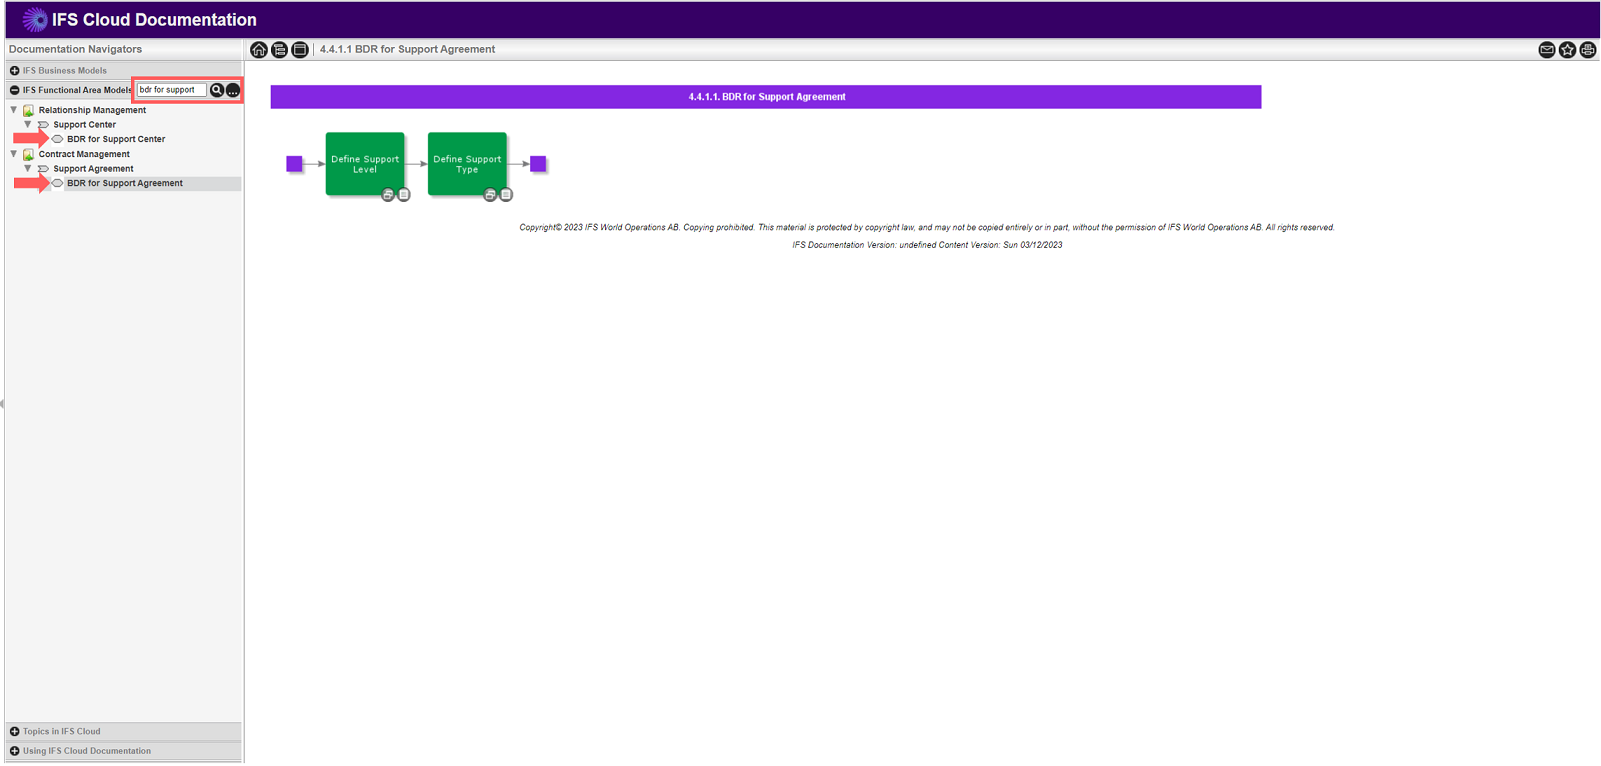Click the magnifier search icon in the navigator
The image size is (1601, 766).
point(217,90)
